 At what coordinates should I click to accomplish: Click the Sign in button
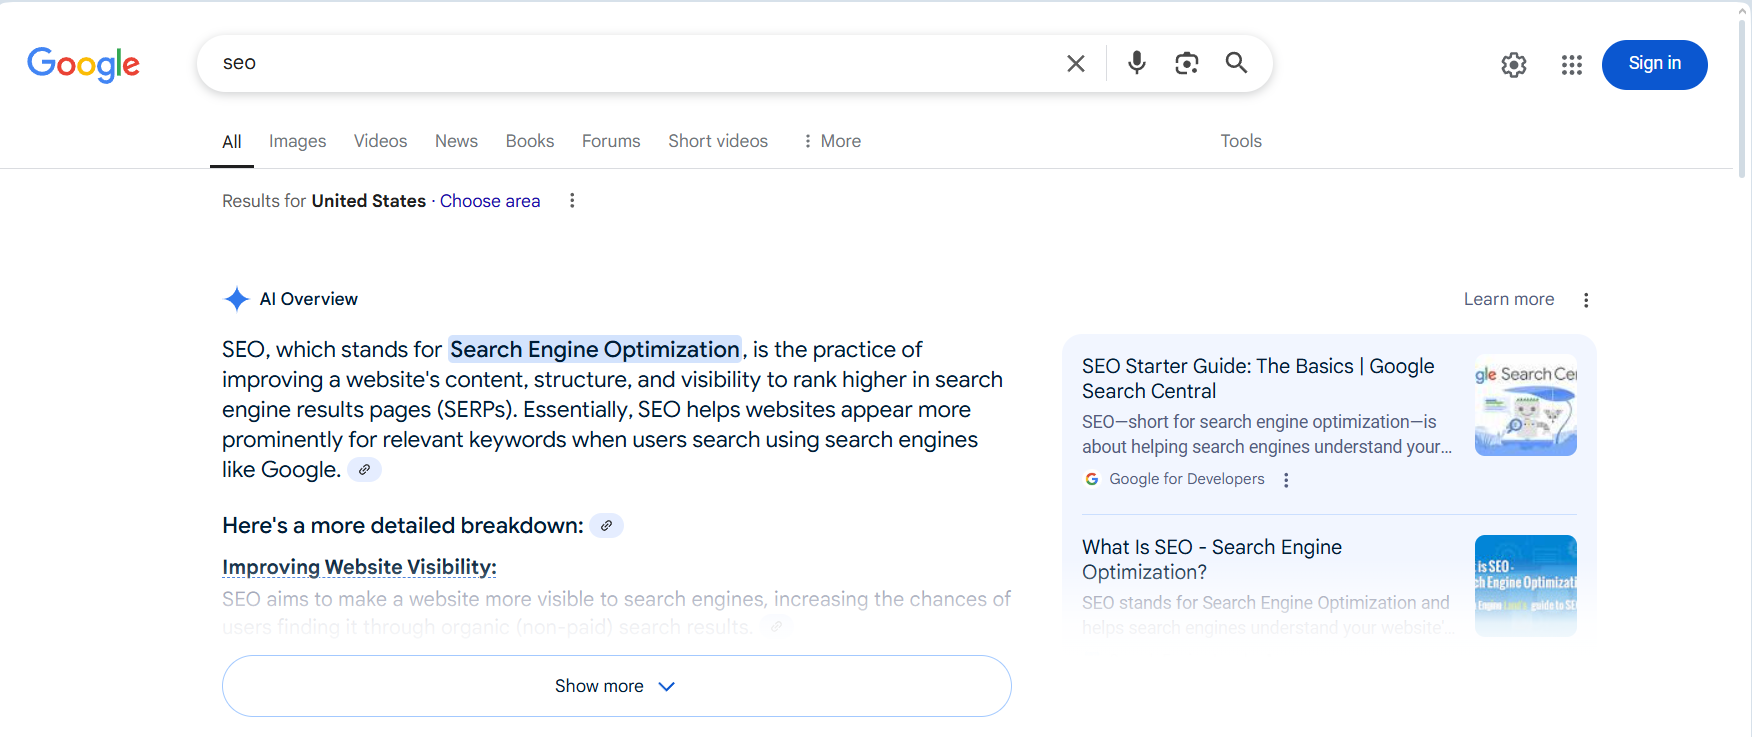click(x=1655, y=64)
